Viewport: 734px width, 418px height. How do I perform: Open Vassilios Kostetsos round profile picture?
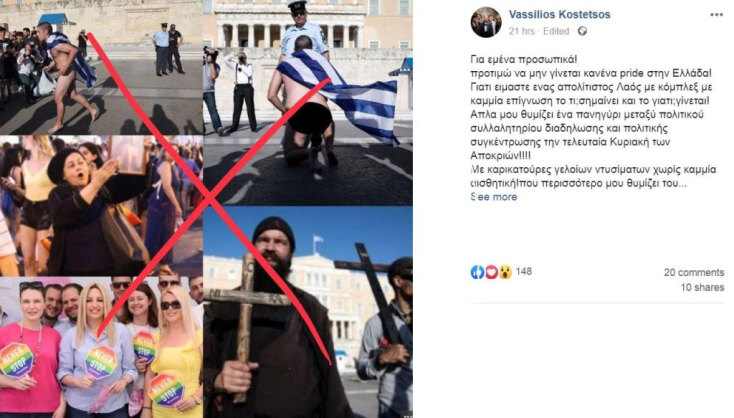click(486, 22)
